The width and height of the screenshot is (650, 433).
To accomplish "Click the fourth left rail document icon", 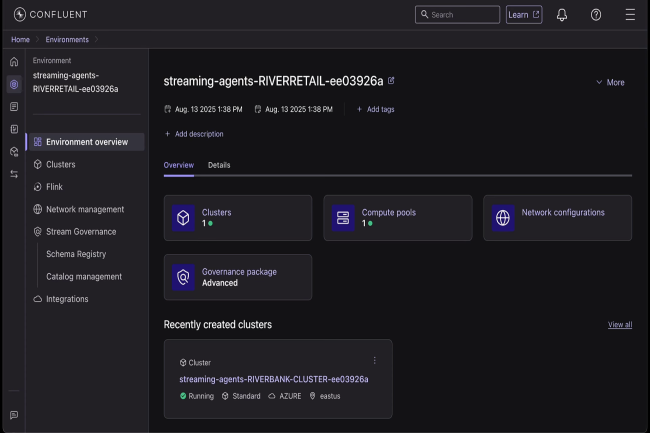I will [14, 129].
